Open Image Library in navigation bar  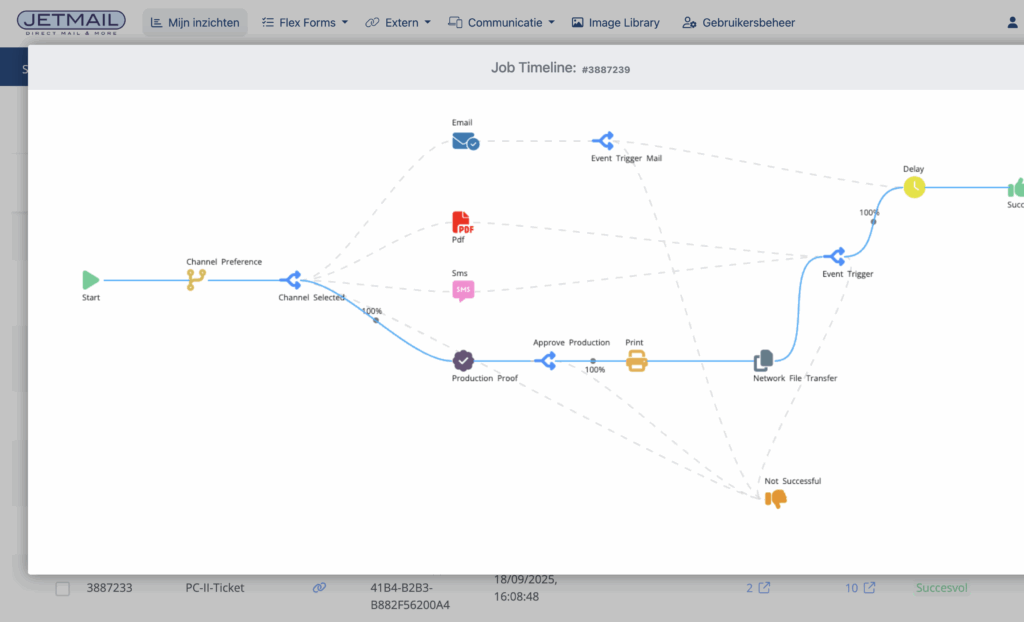615,22
